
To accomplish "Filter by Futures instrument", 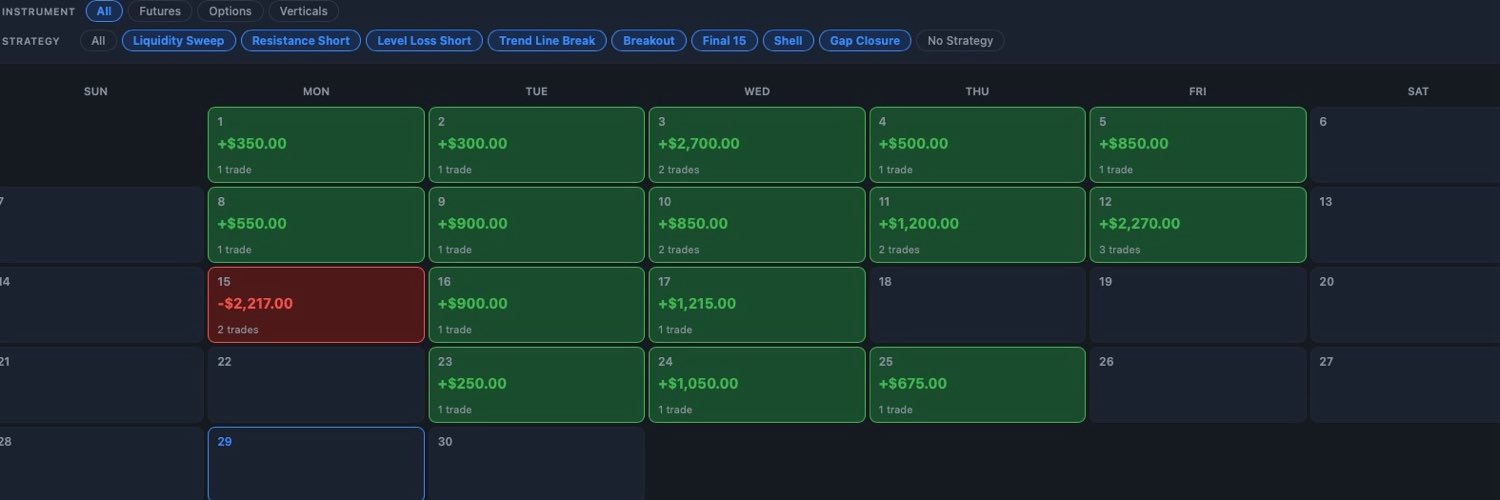I will [x=160, y=12].
